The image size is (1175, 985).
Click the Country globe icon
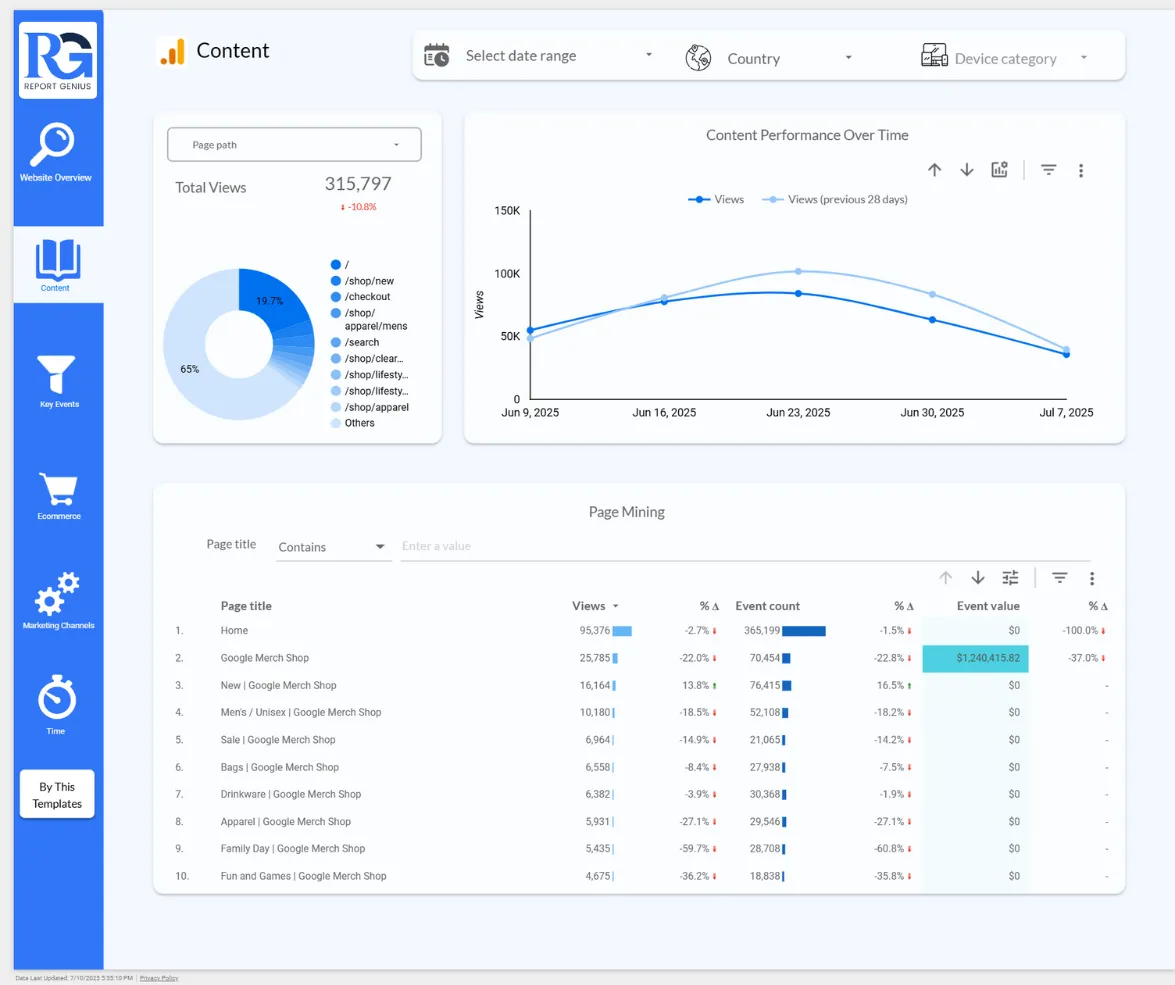coord(698,58)
